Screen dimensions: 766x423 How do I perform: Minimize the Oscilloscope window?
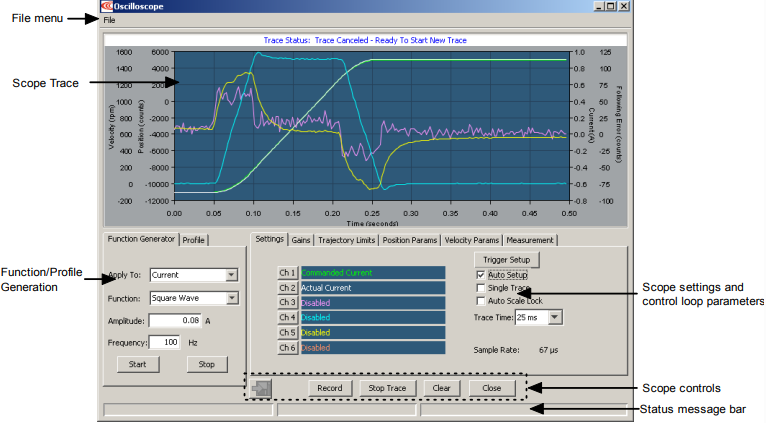[599, 6]
